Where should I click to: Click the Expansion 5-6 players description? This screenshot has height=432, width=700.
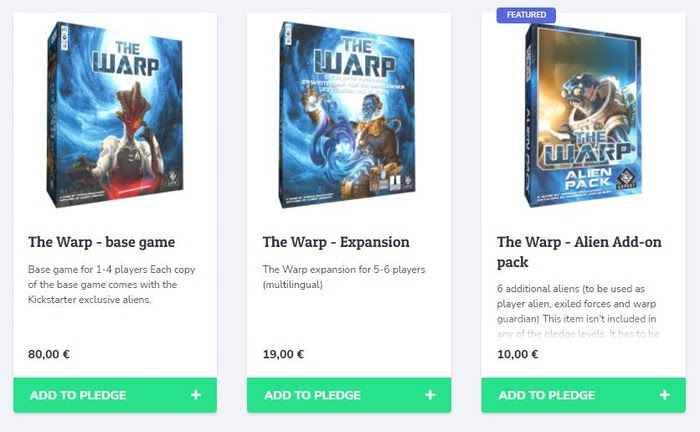[x=344, y=277]
